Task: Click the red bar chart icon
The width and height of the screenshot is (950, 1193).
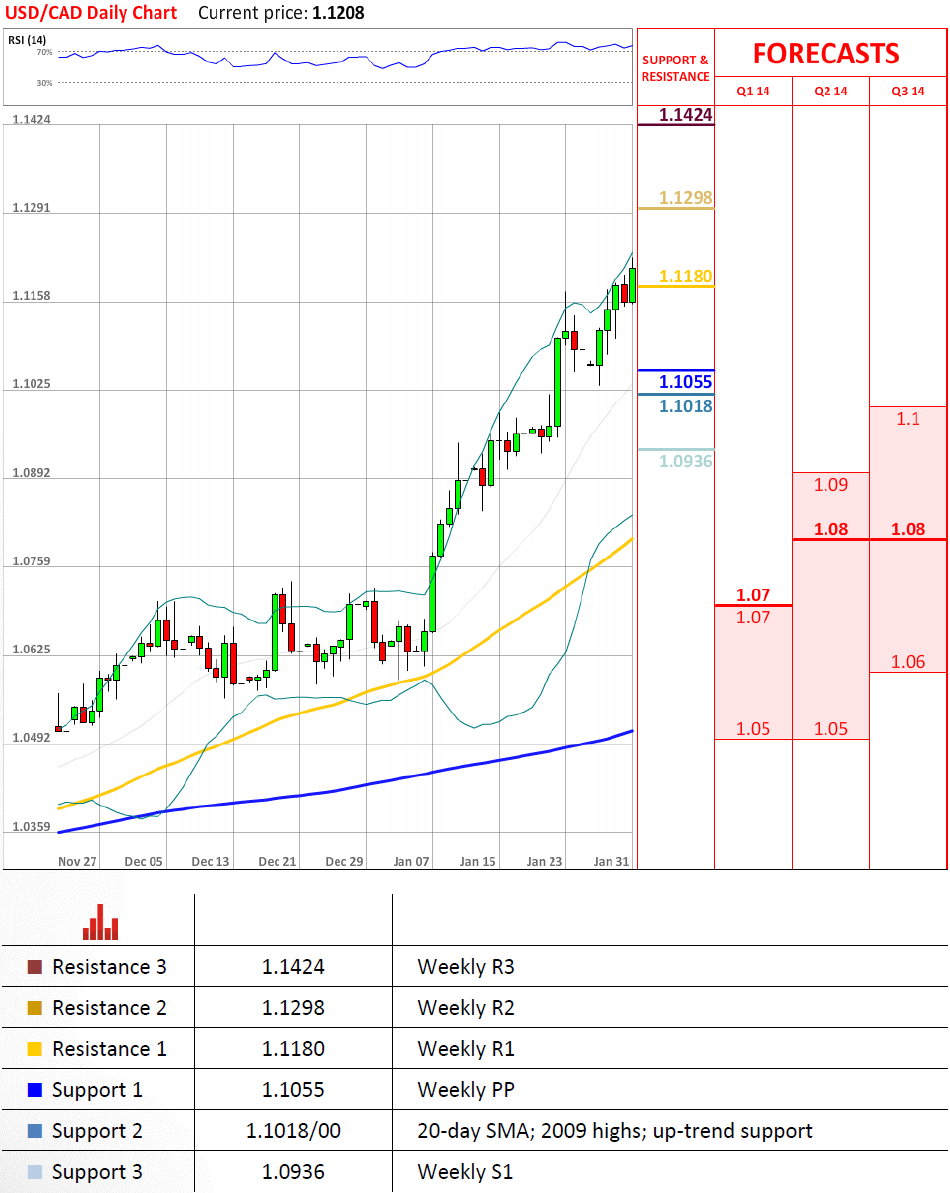Action: tap(100, 923)
